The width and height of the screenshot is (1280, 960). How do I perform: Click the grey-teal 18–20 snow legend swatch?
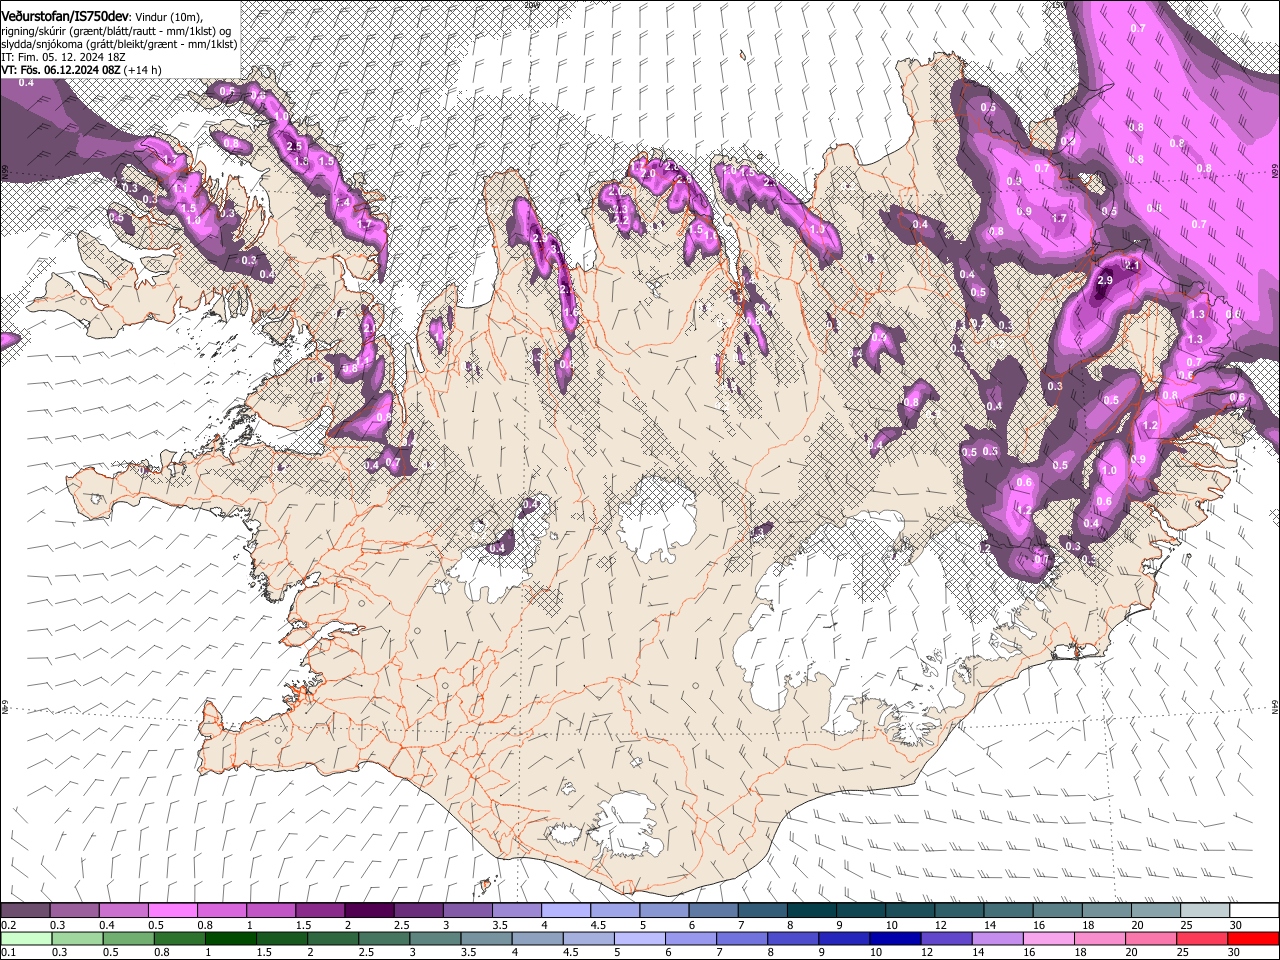pos(1105,910)
